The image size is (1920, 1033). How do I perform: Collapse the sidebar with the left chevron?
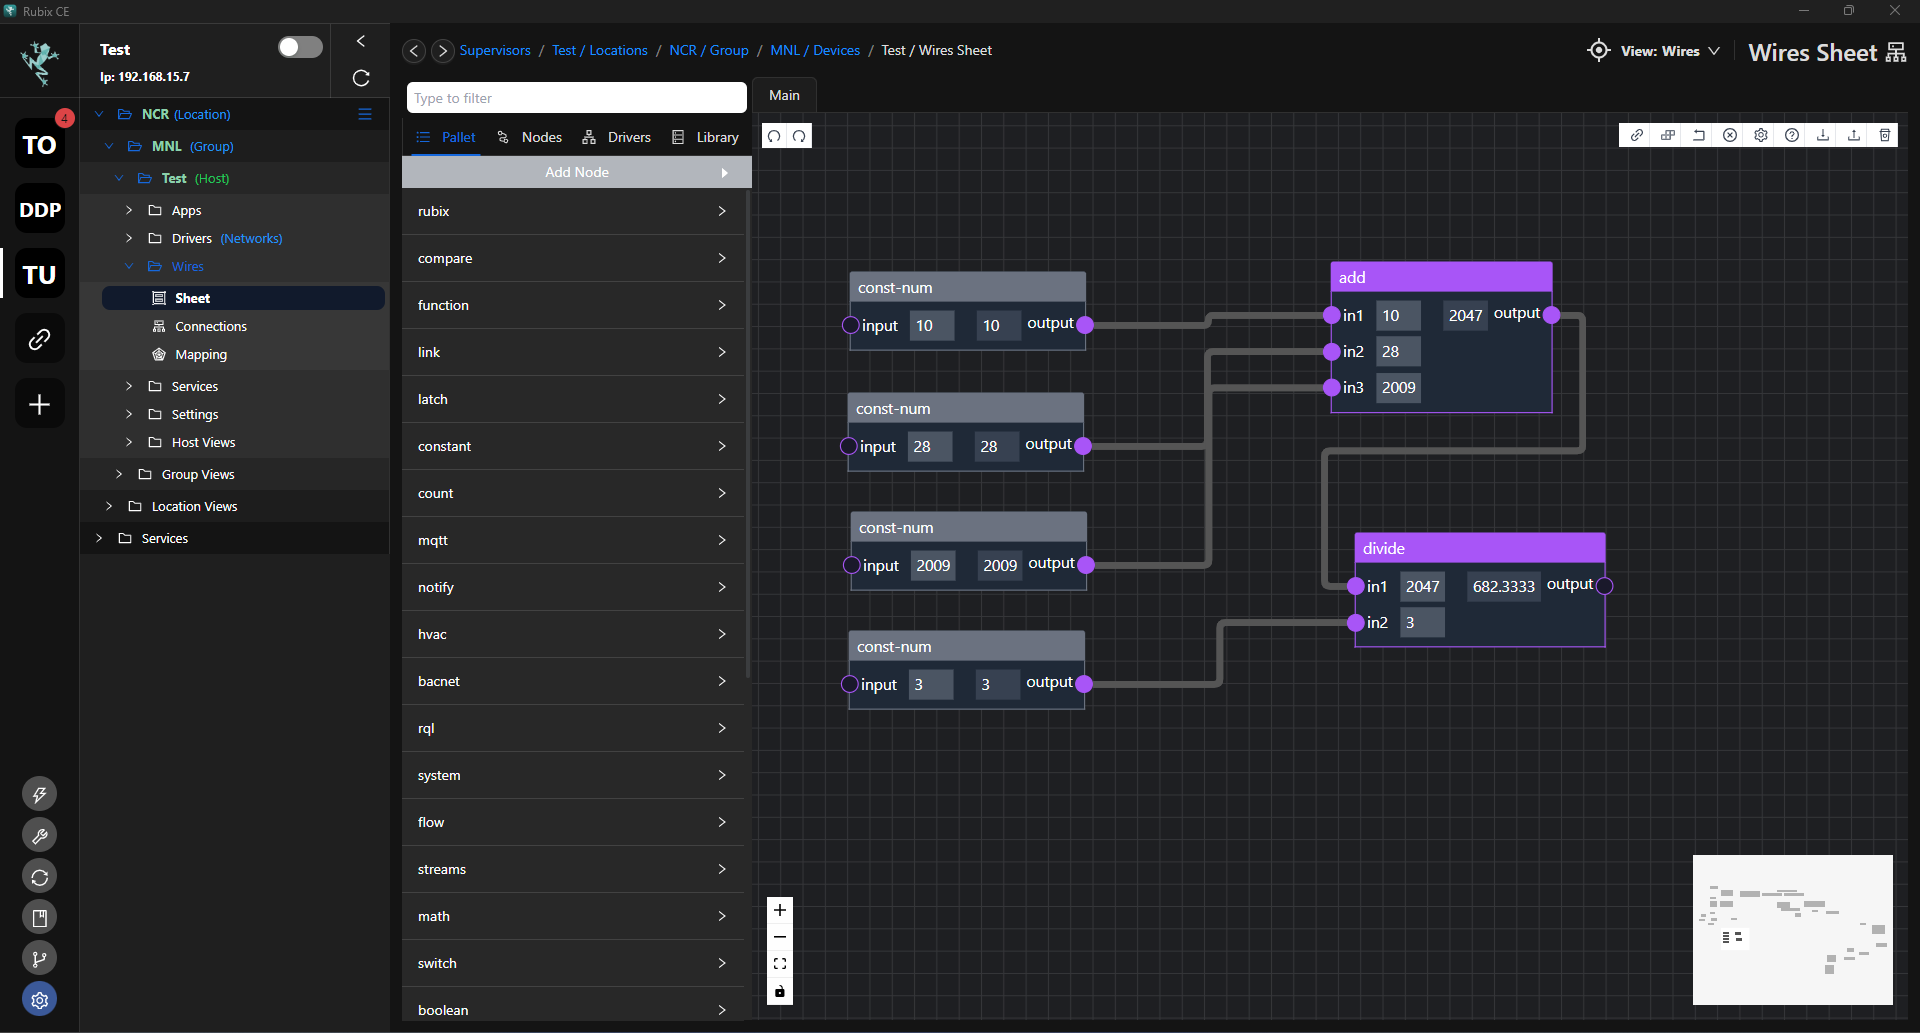coord(361,41)
